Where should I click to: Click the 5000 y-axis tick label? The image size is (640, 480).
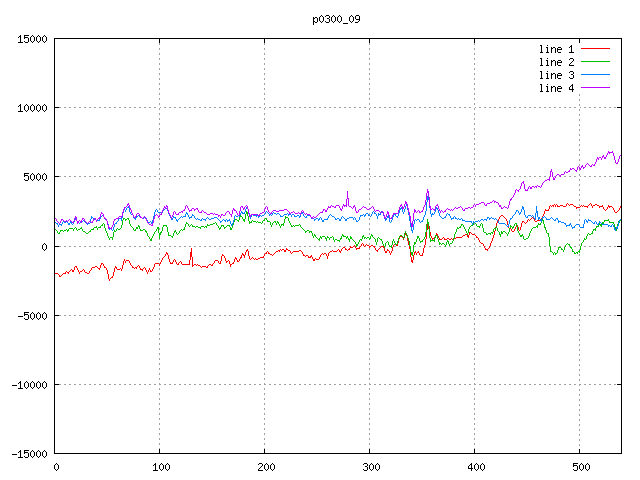pos(35,177)
